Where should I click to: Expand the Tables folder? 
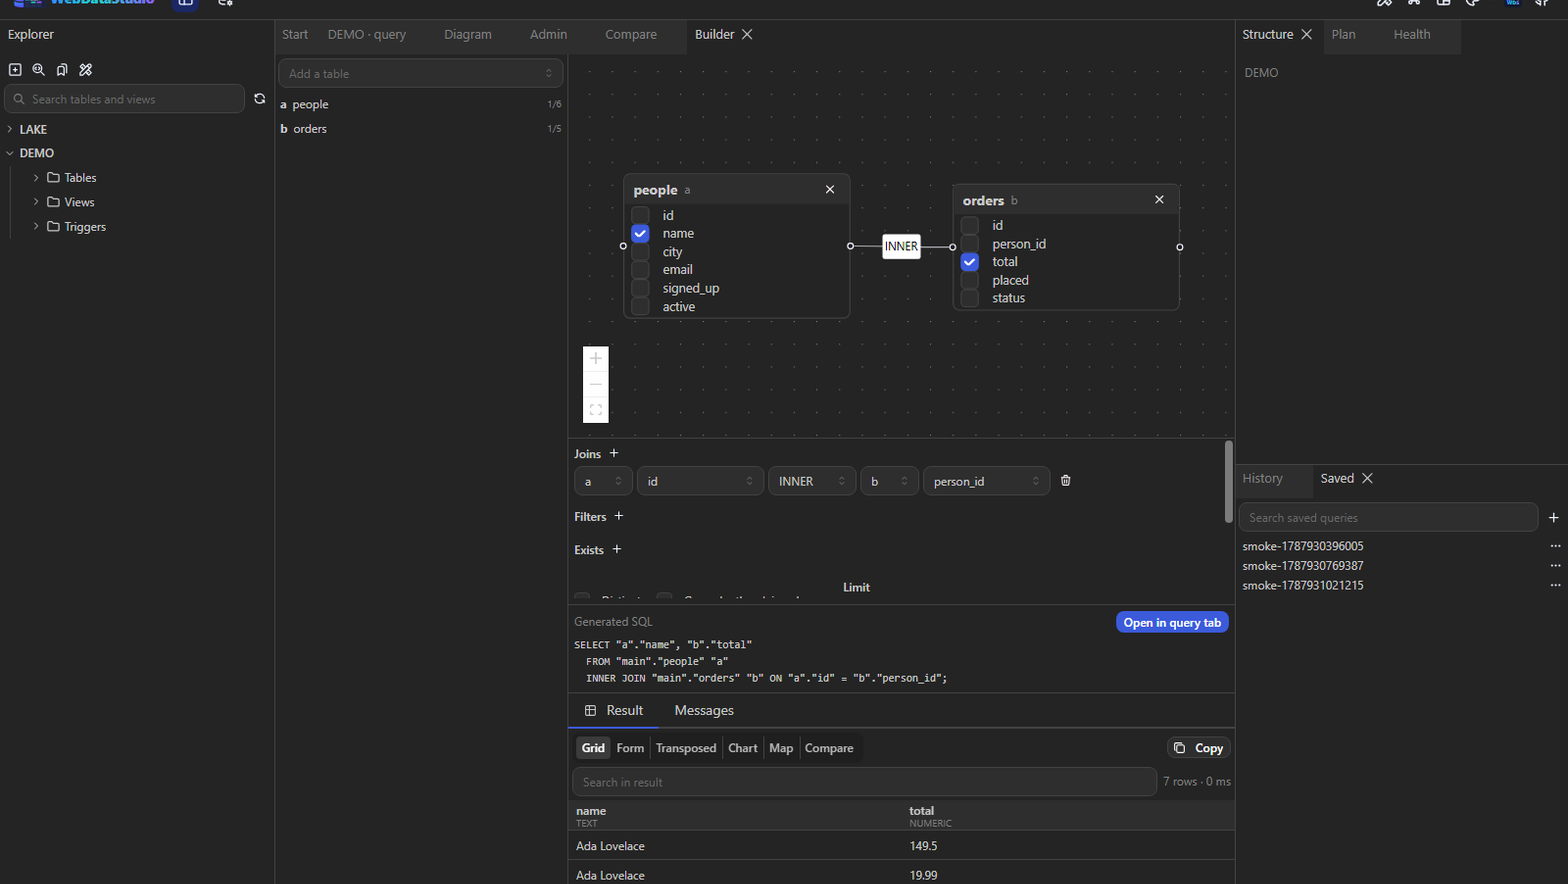pos(37,178)
